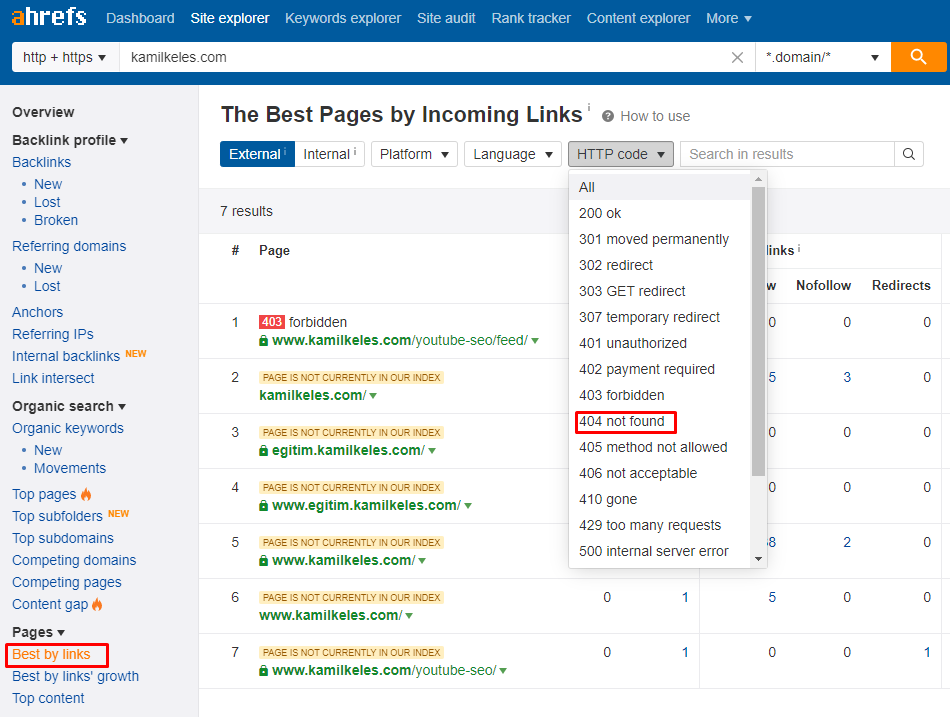
Task: Toggle the Internal links filter
Action: 329,154
